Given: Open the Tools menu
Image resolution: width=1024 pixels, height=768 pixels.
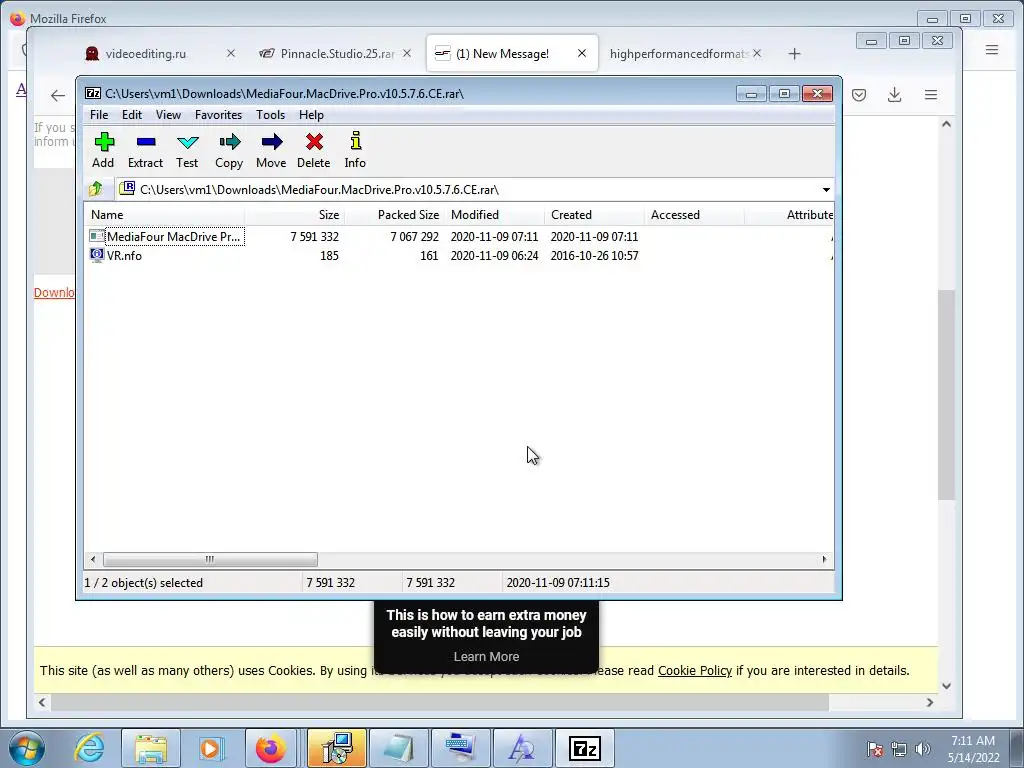Looking at the screenshot, I should [x=270, y=115].
